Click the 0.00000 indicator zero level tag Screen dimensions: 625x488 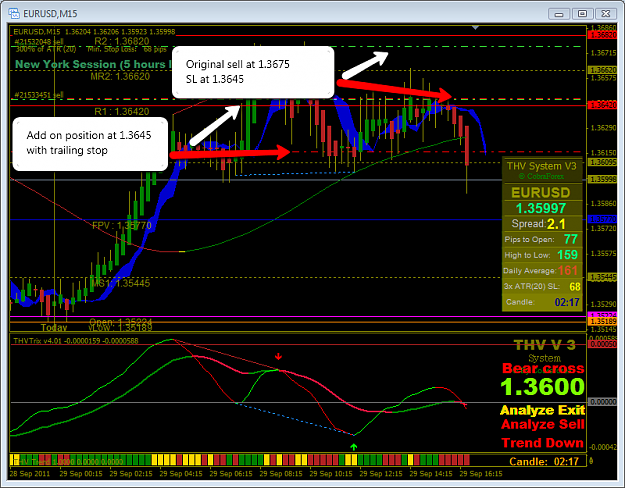(602, 402)
